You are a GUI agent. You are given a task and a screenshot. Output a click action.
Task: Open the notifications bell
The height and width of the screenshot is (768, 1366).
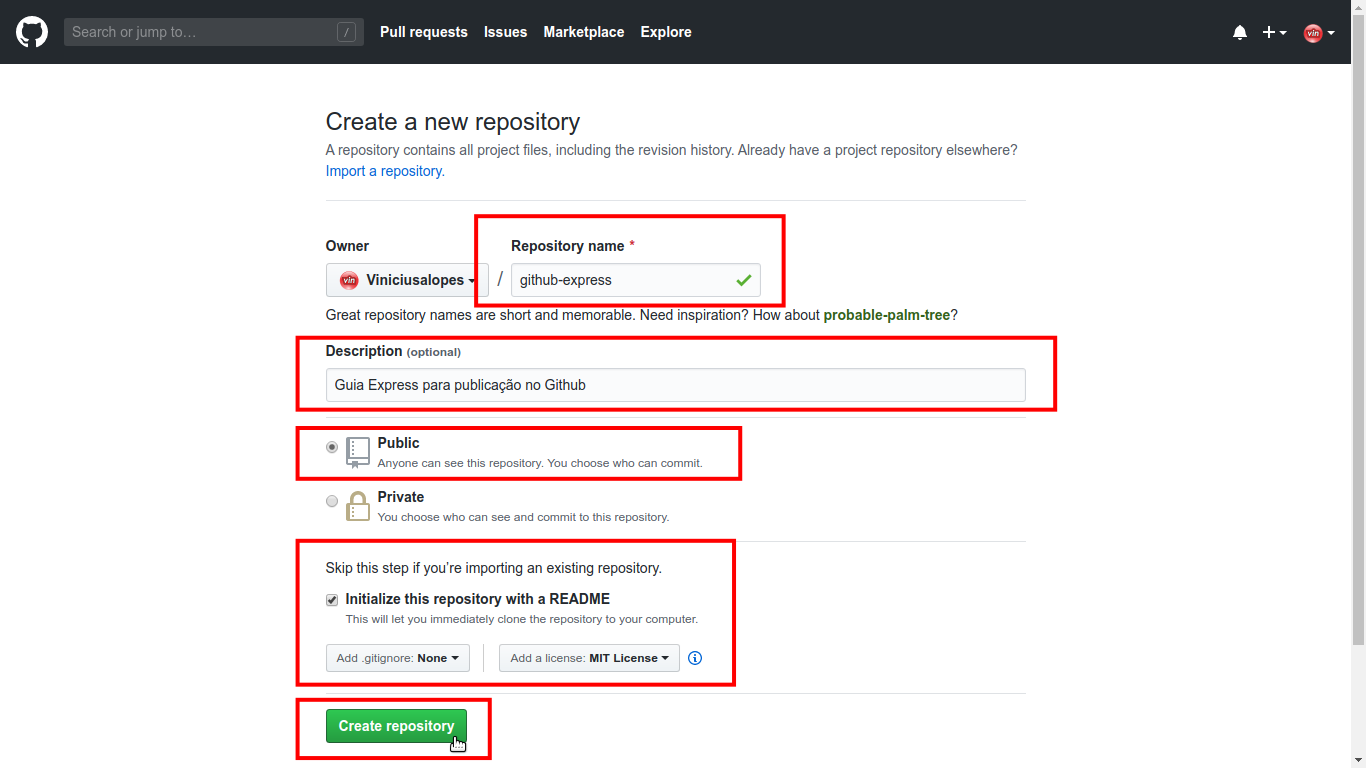(x=1240, y=32)
